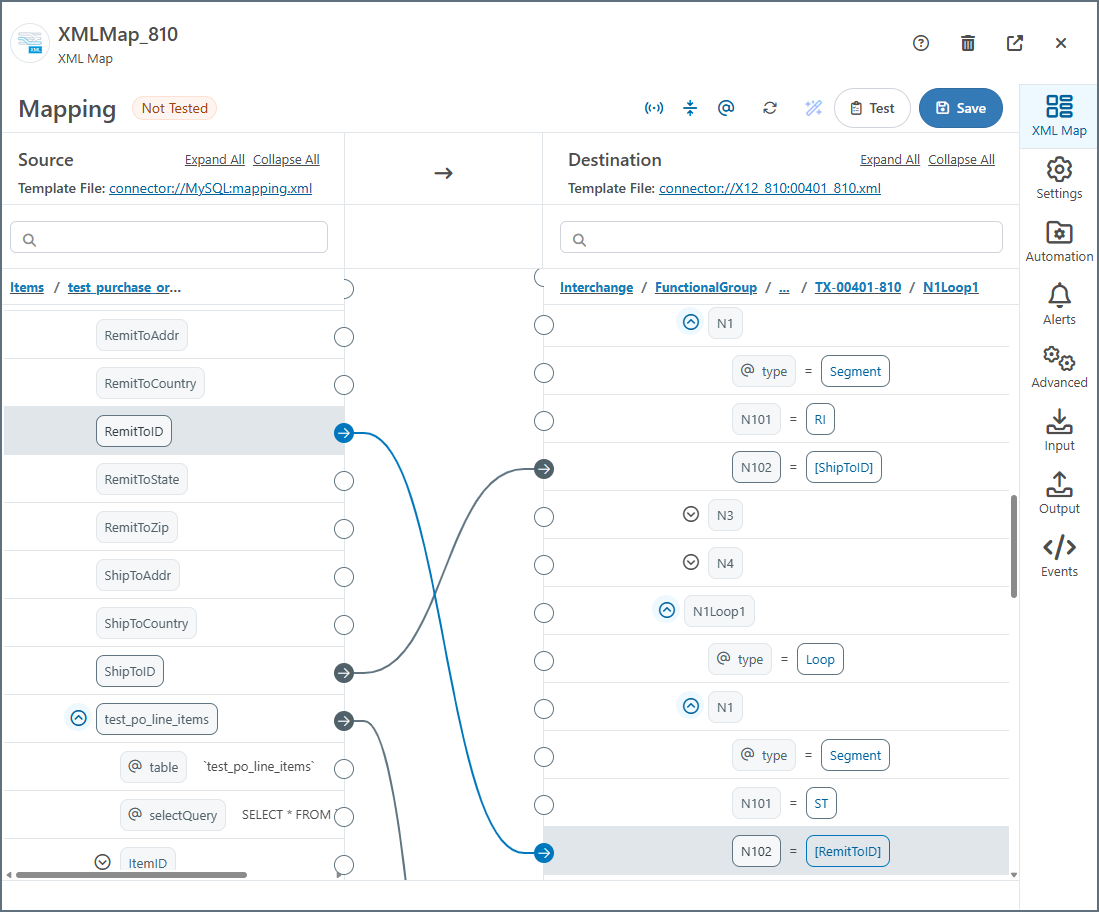
Task: Collapse the test_po_line_items source node
Action: pos(78,718)
